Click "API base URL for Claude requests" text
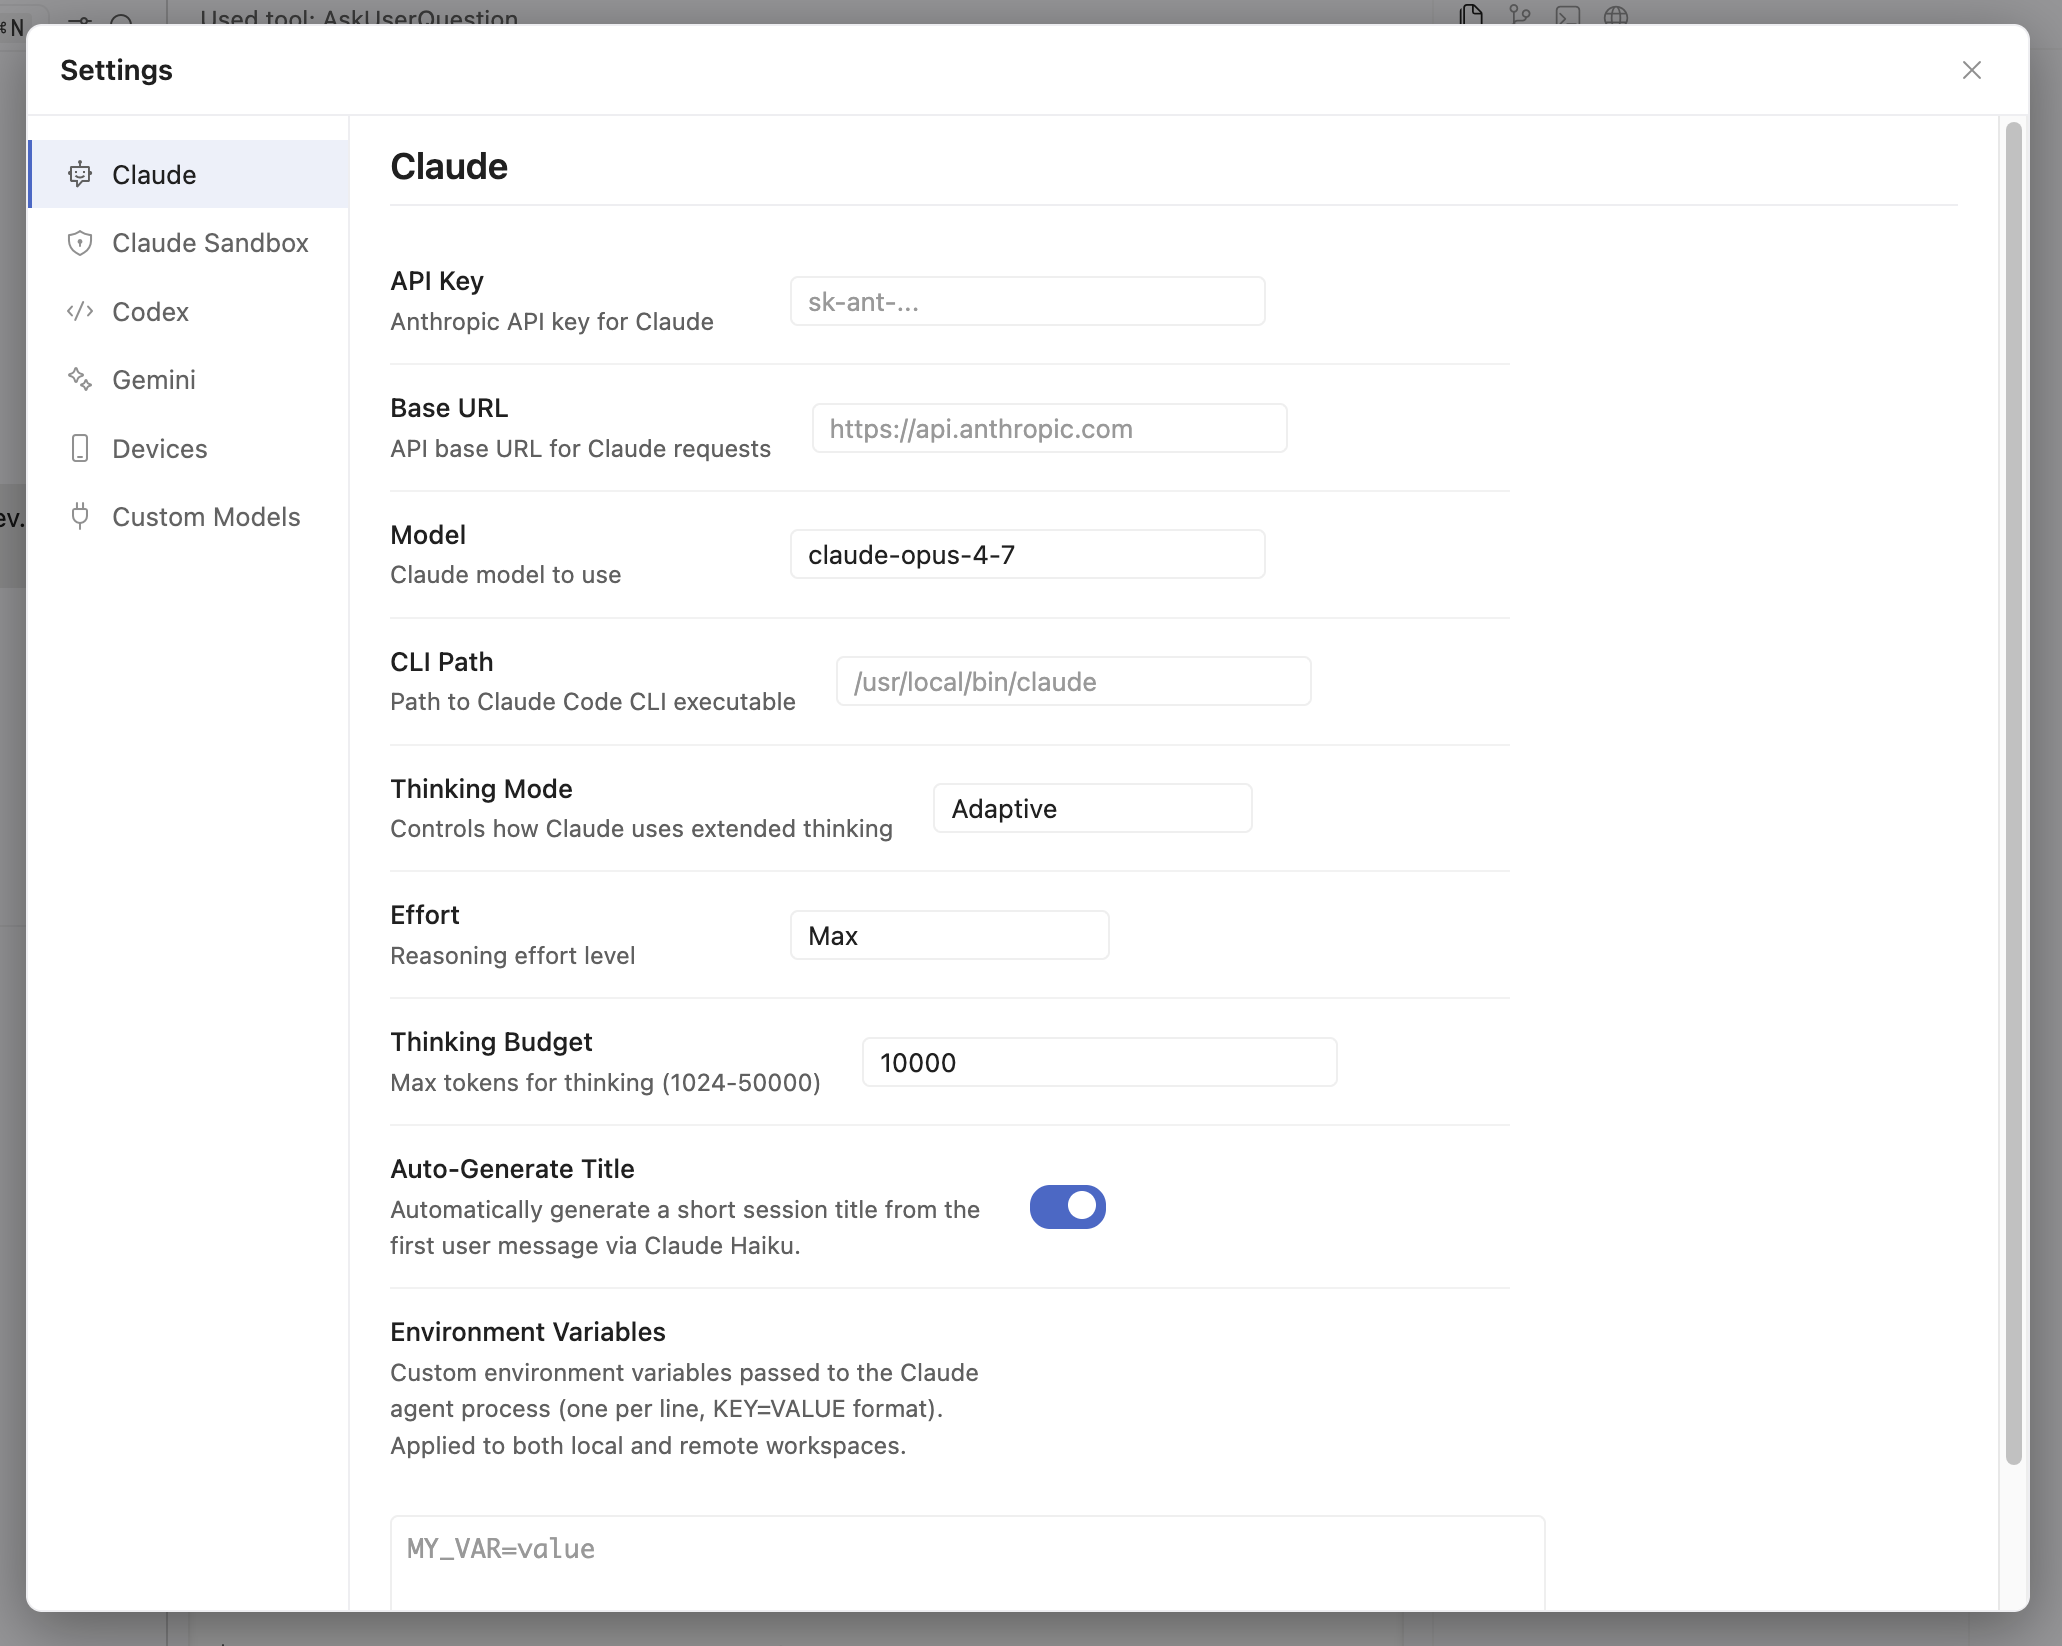The image size is (2062, 1646). click(x=580, y=449)
